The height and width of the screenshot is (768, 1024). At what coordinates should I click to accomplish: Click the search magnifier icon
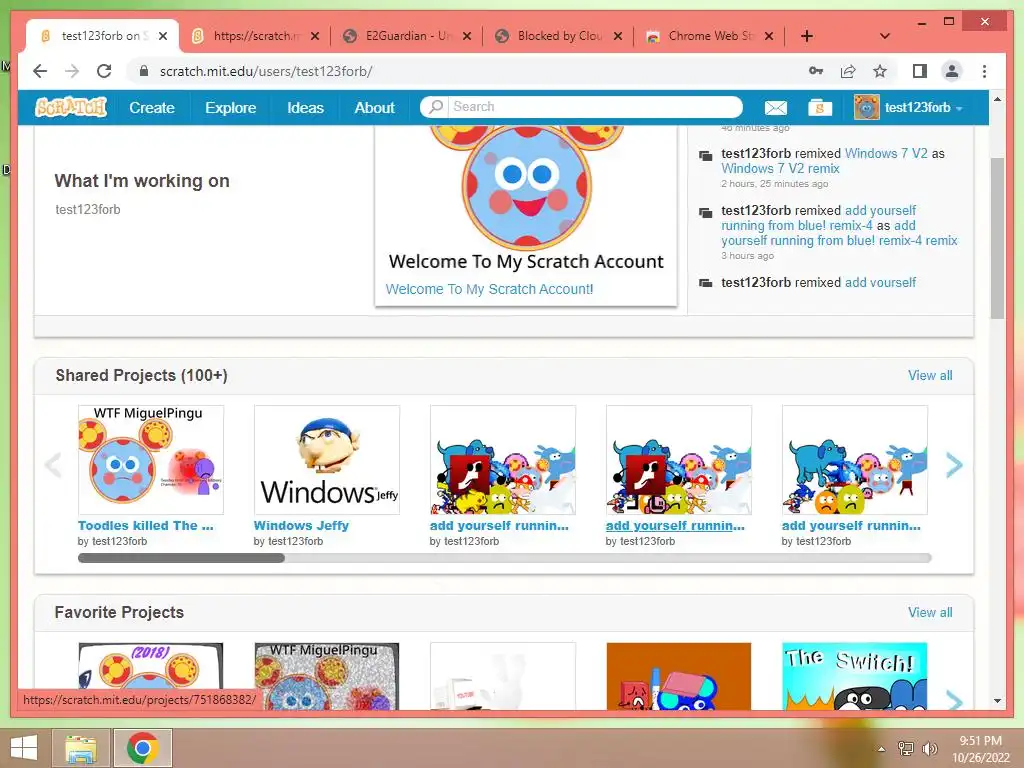(436, 106)
